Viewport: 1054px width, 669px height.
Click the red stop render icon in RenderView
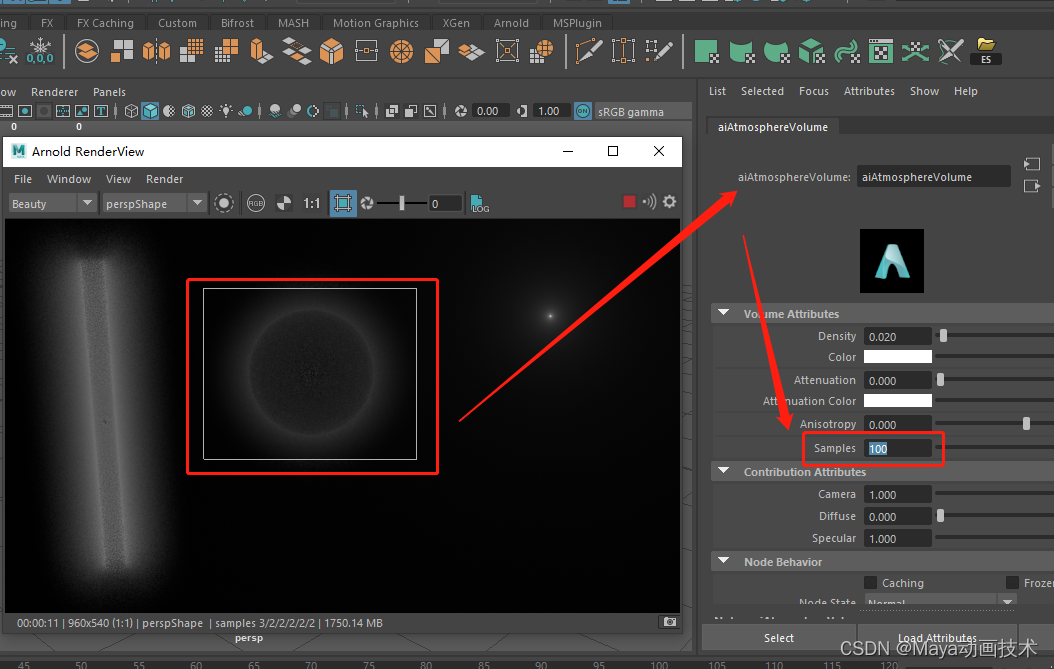pyautogui.click(x=630, y=202)
